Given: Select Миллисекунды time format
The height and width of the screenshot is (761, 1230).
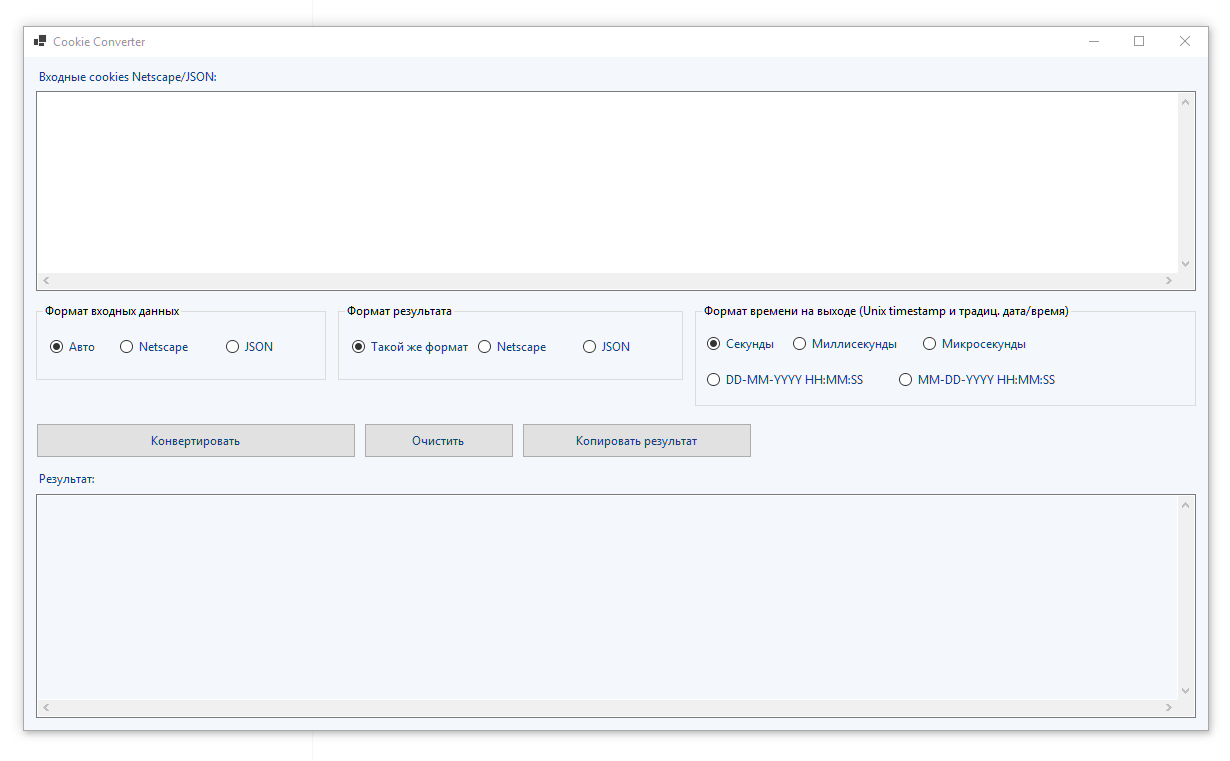Looking at the screenshot, I should pyautogui.click(x=845, y=344).
